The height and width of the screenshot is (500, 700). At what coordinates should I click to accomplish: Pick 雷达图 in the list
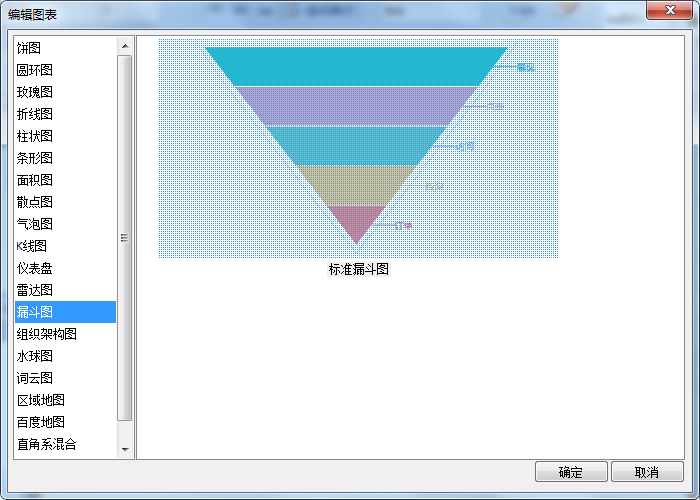[35, 290]
